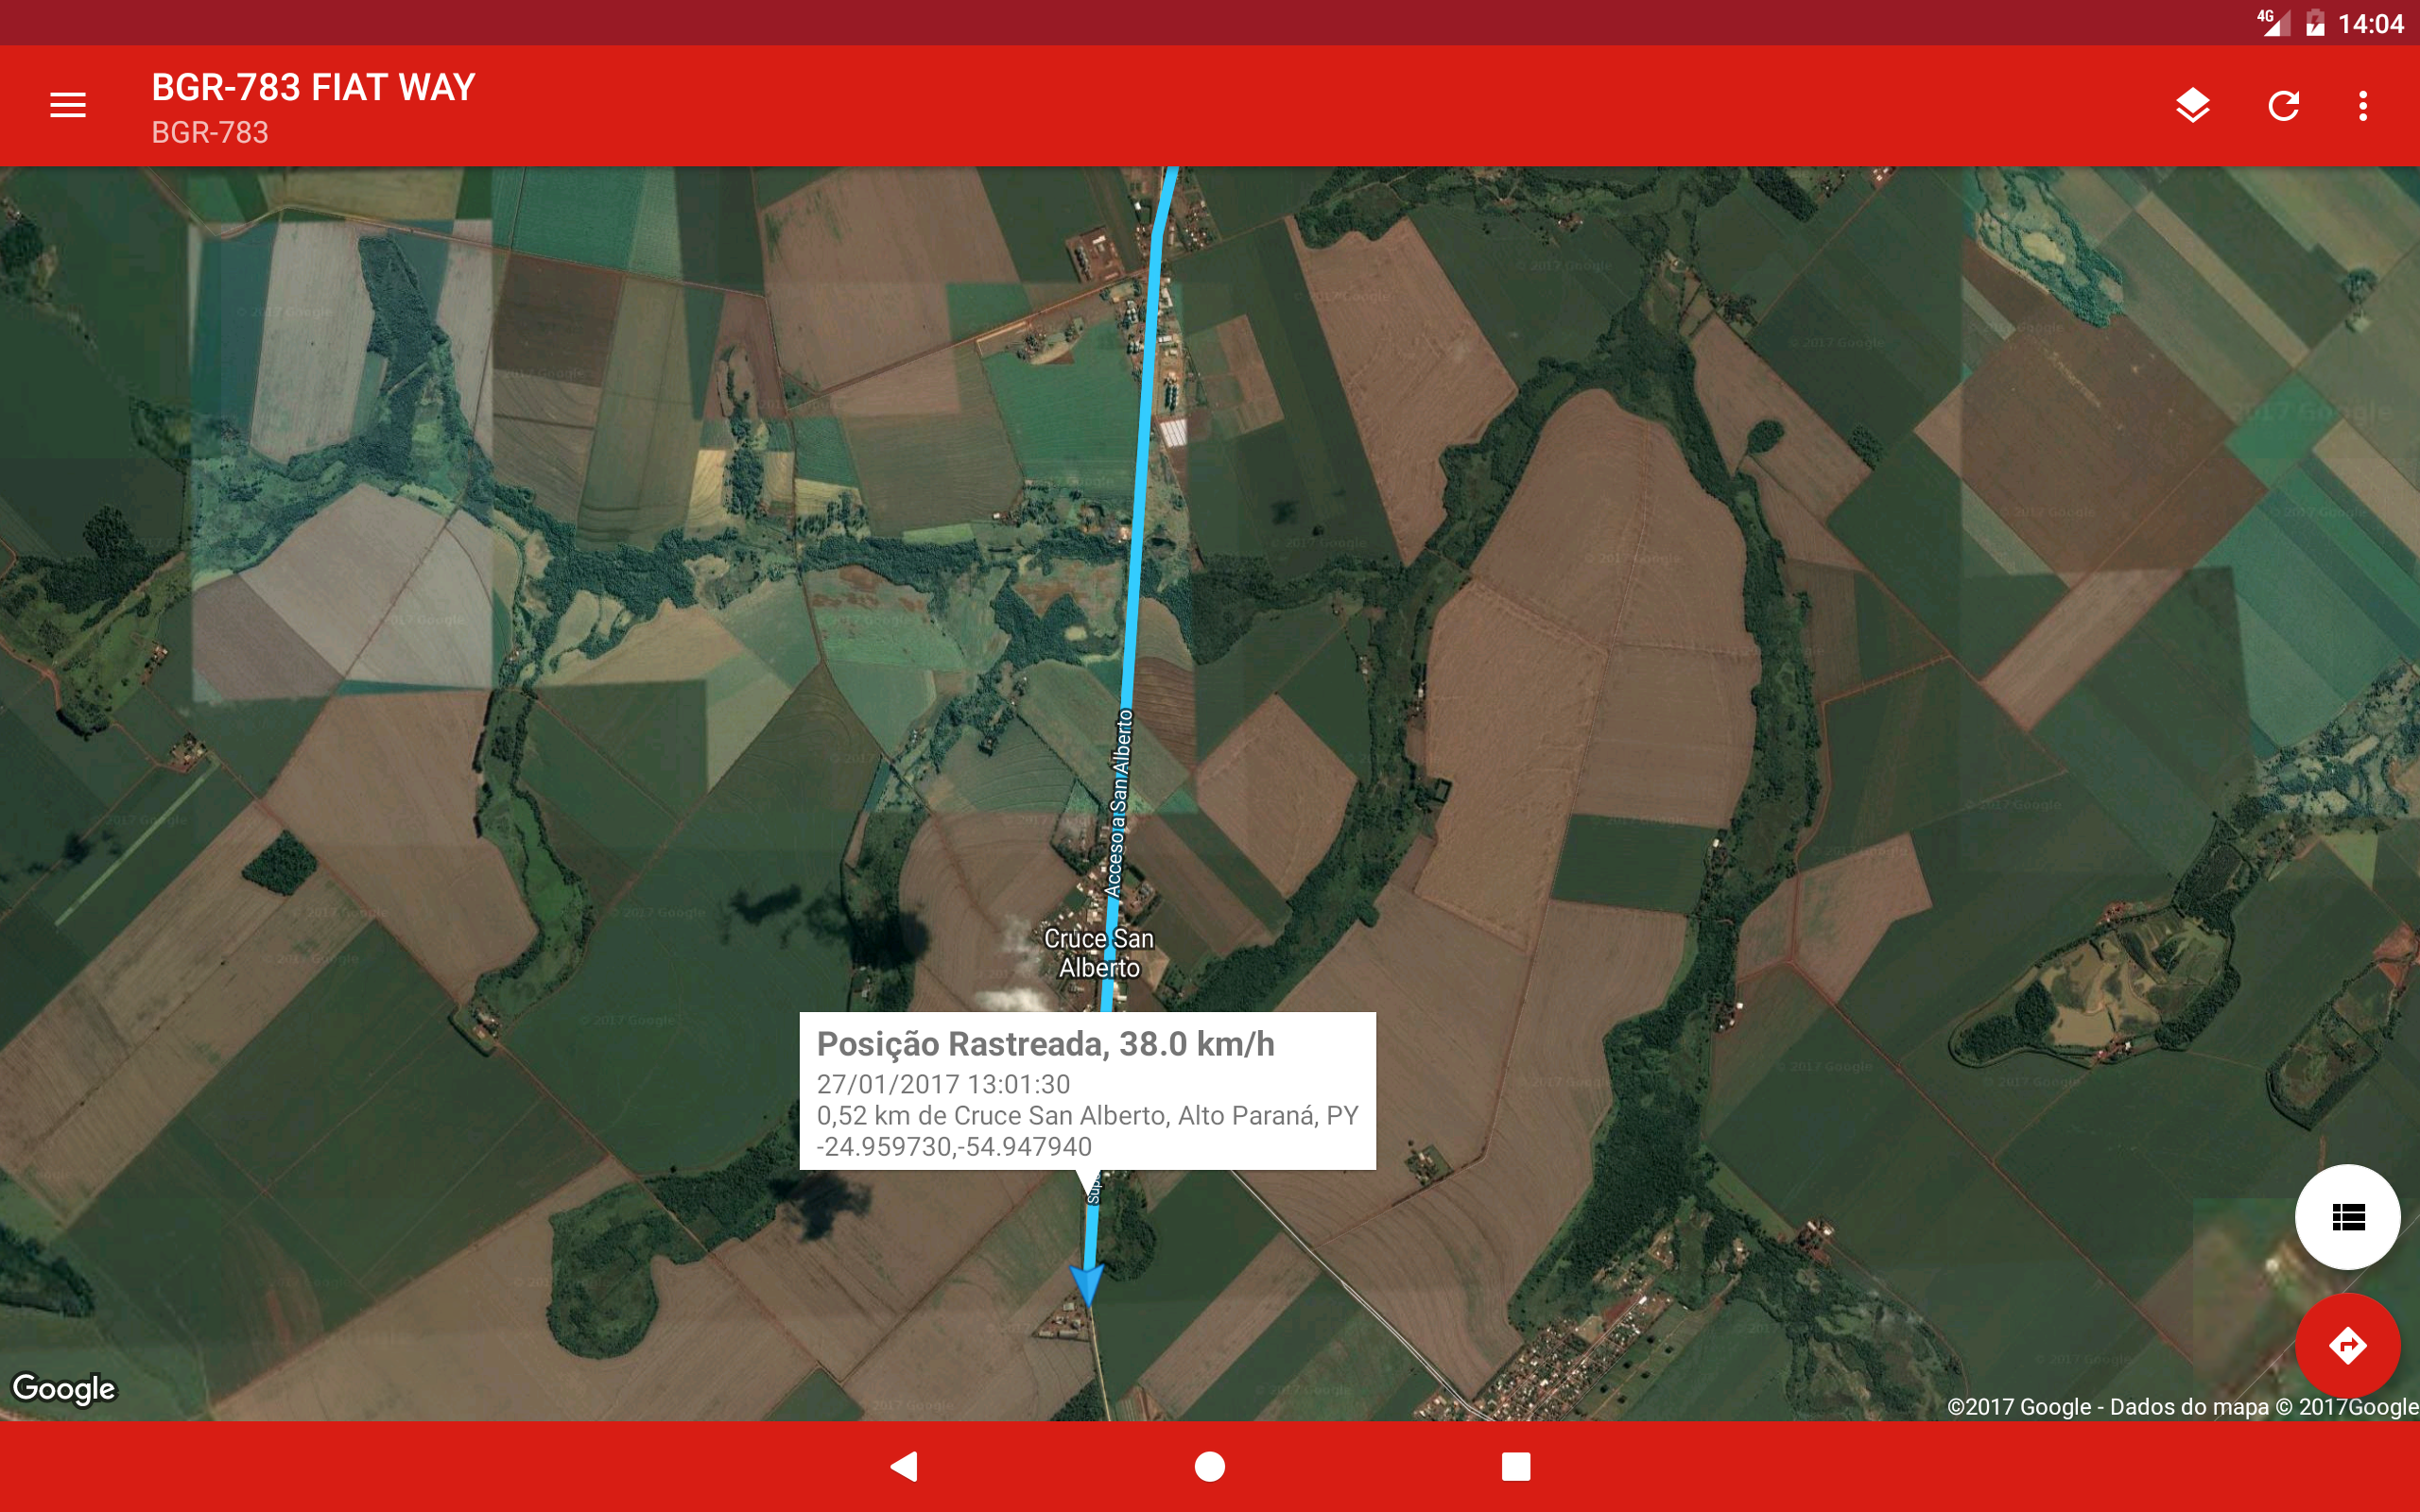Tap the 4G signal status icon
This screenshot has height=1512, width=2420.
pos(2273,22)
